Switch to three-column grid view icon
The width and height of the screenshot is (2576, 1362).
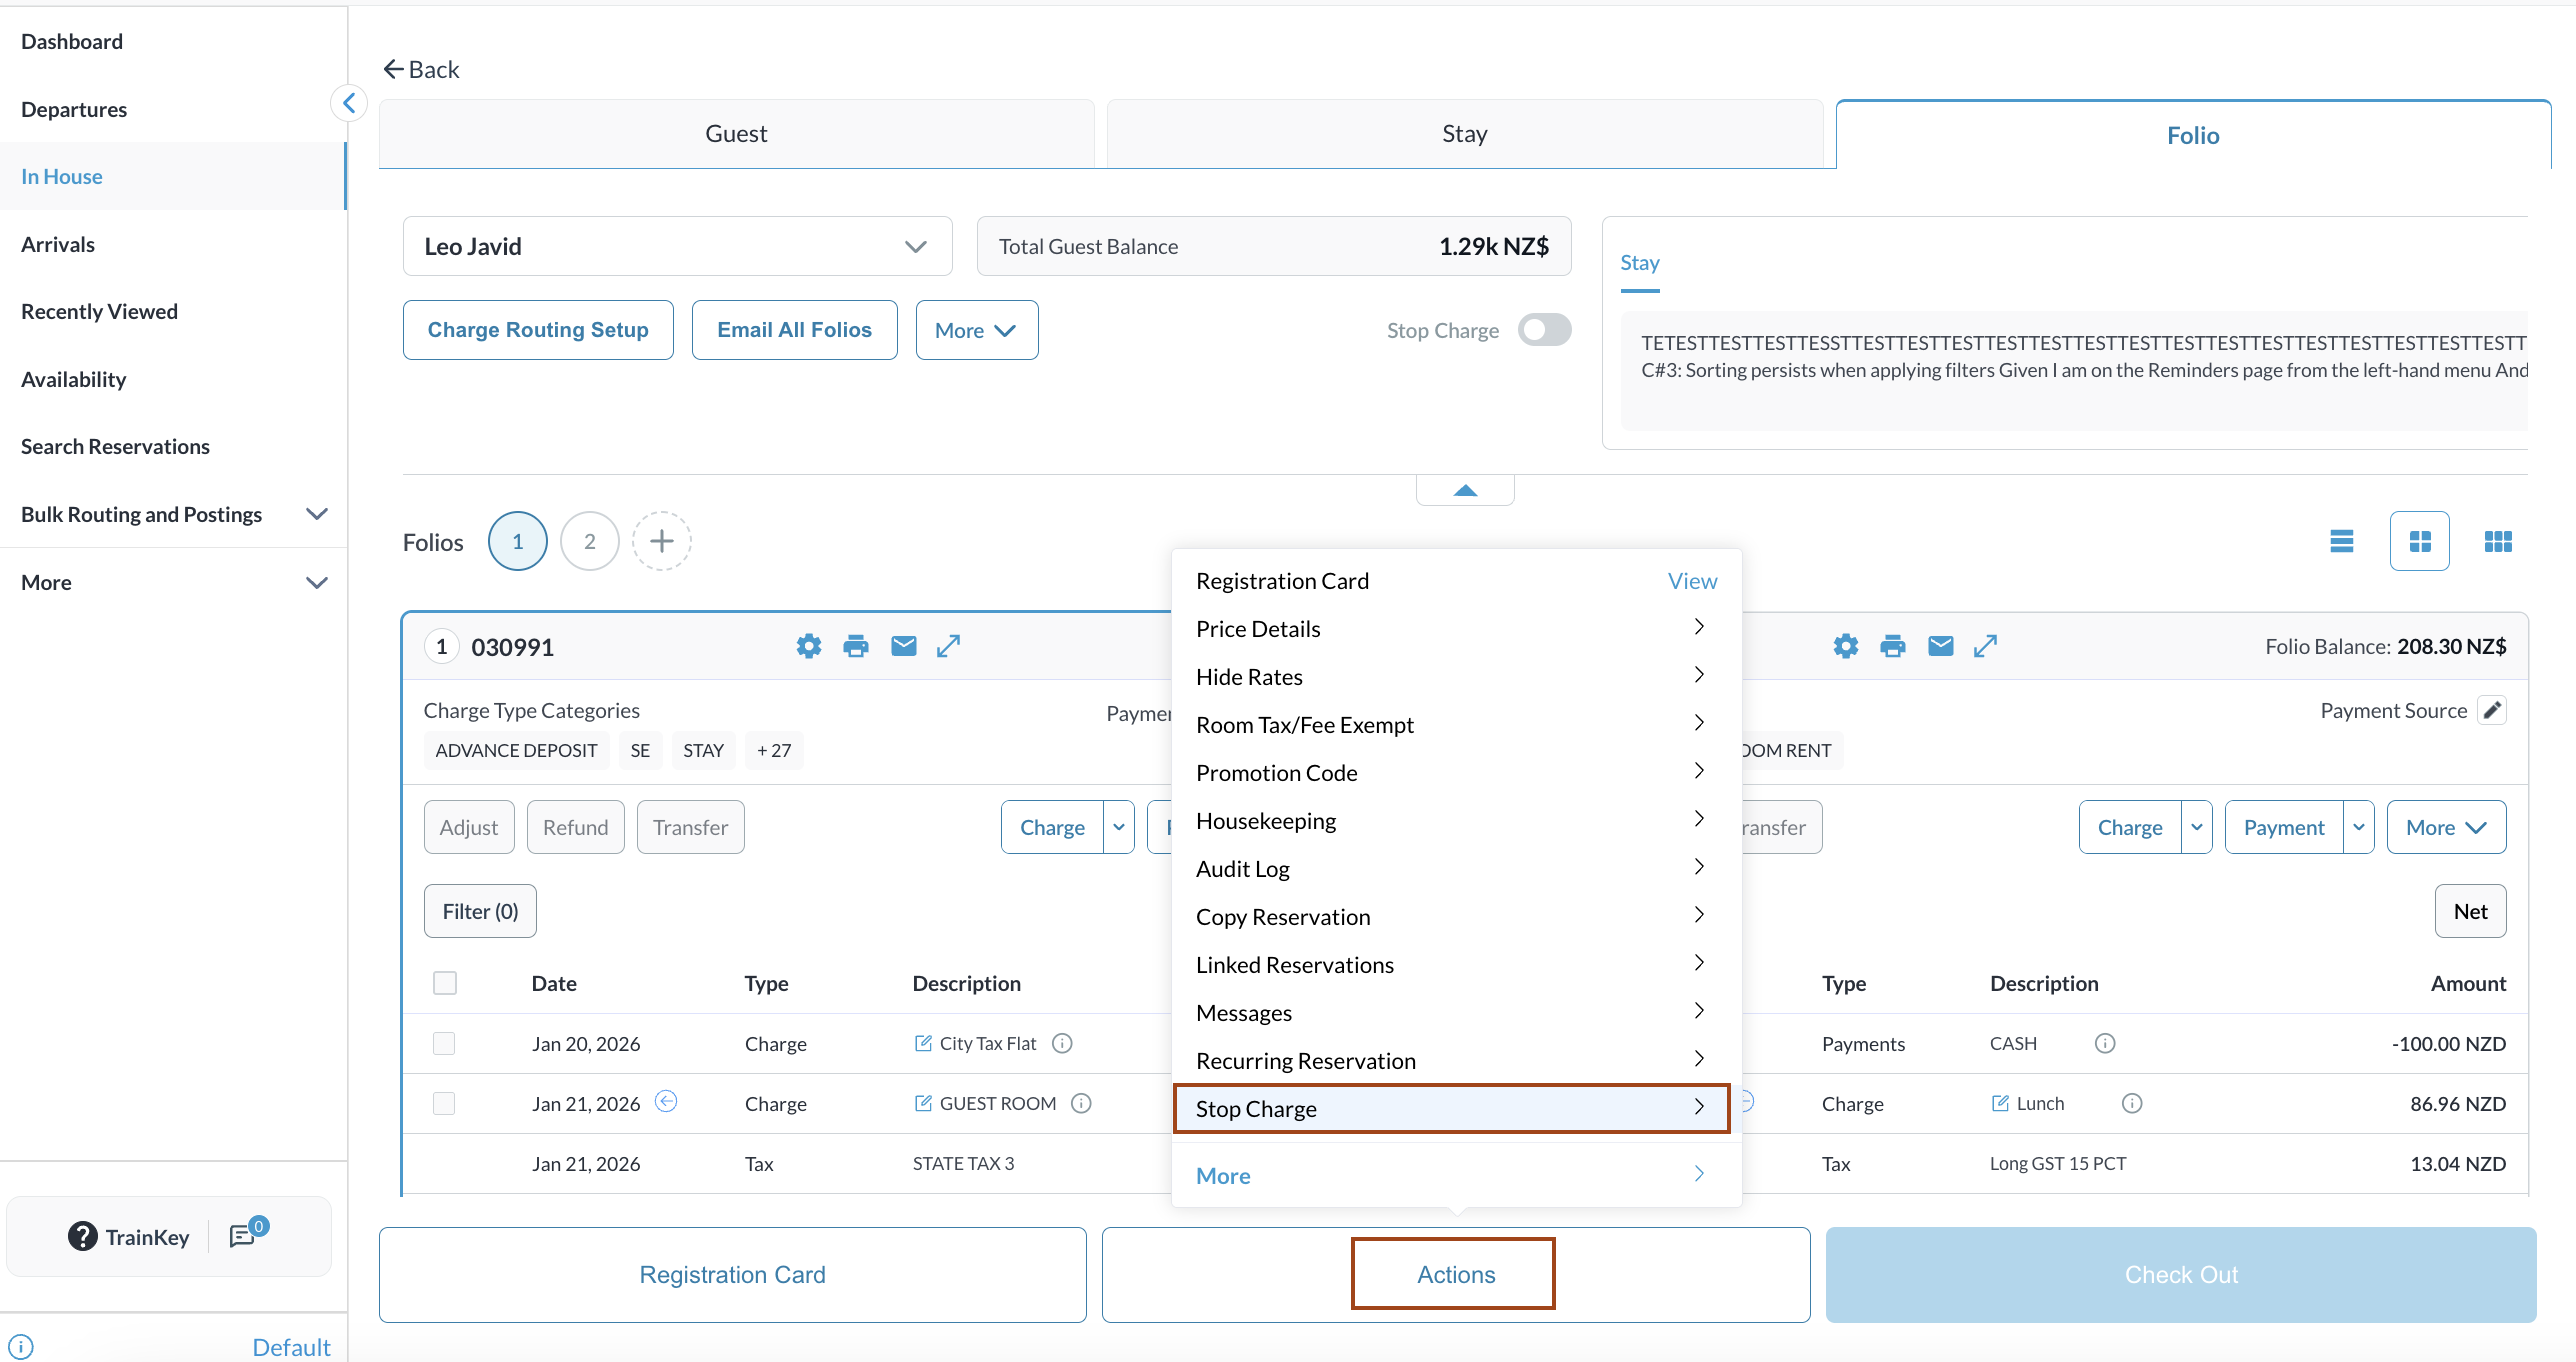(2497, 541)
